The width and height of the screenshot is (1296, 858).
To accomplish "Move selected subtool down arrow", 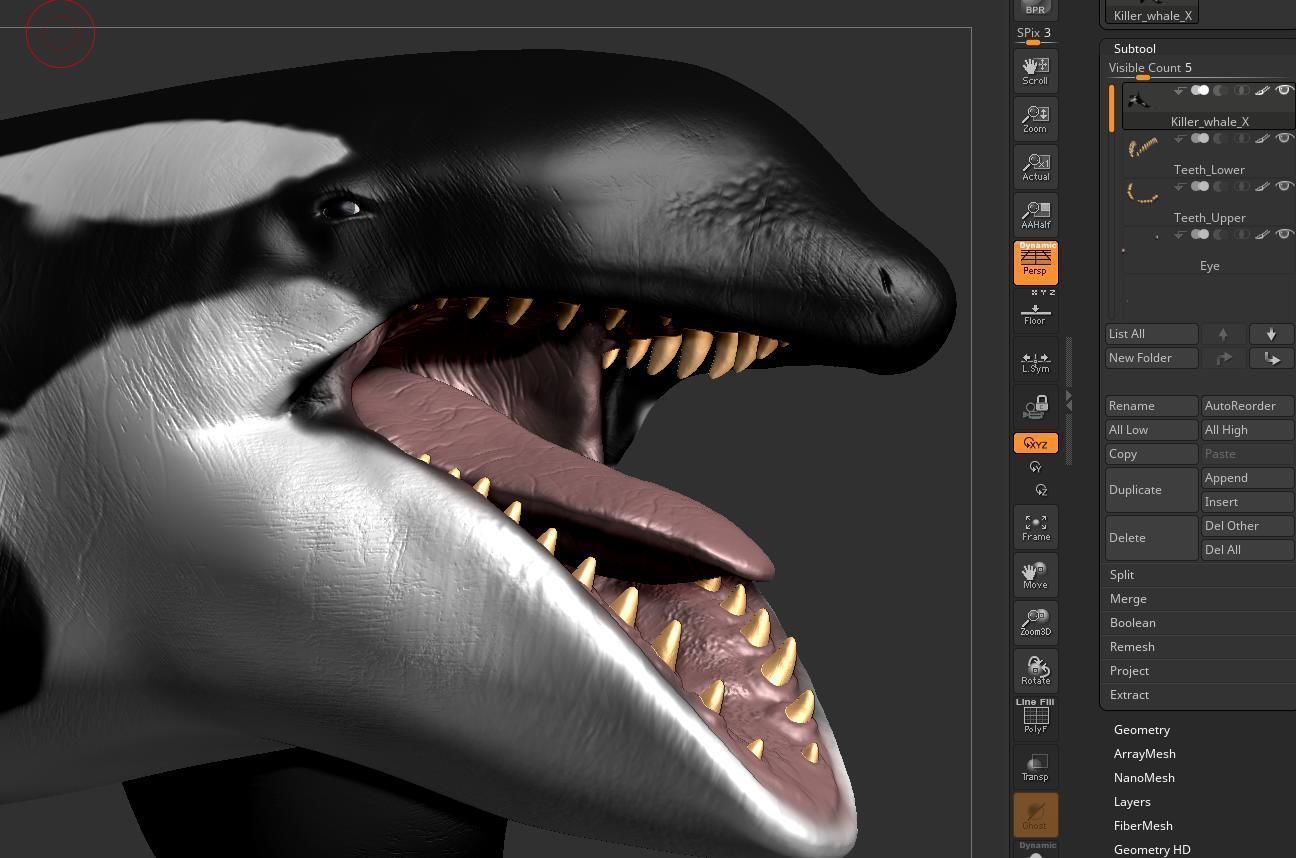I will 1271,334.
